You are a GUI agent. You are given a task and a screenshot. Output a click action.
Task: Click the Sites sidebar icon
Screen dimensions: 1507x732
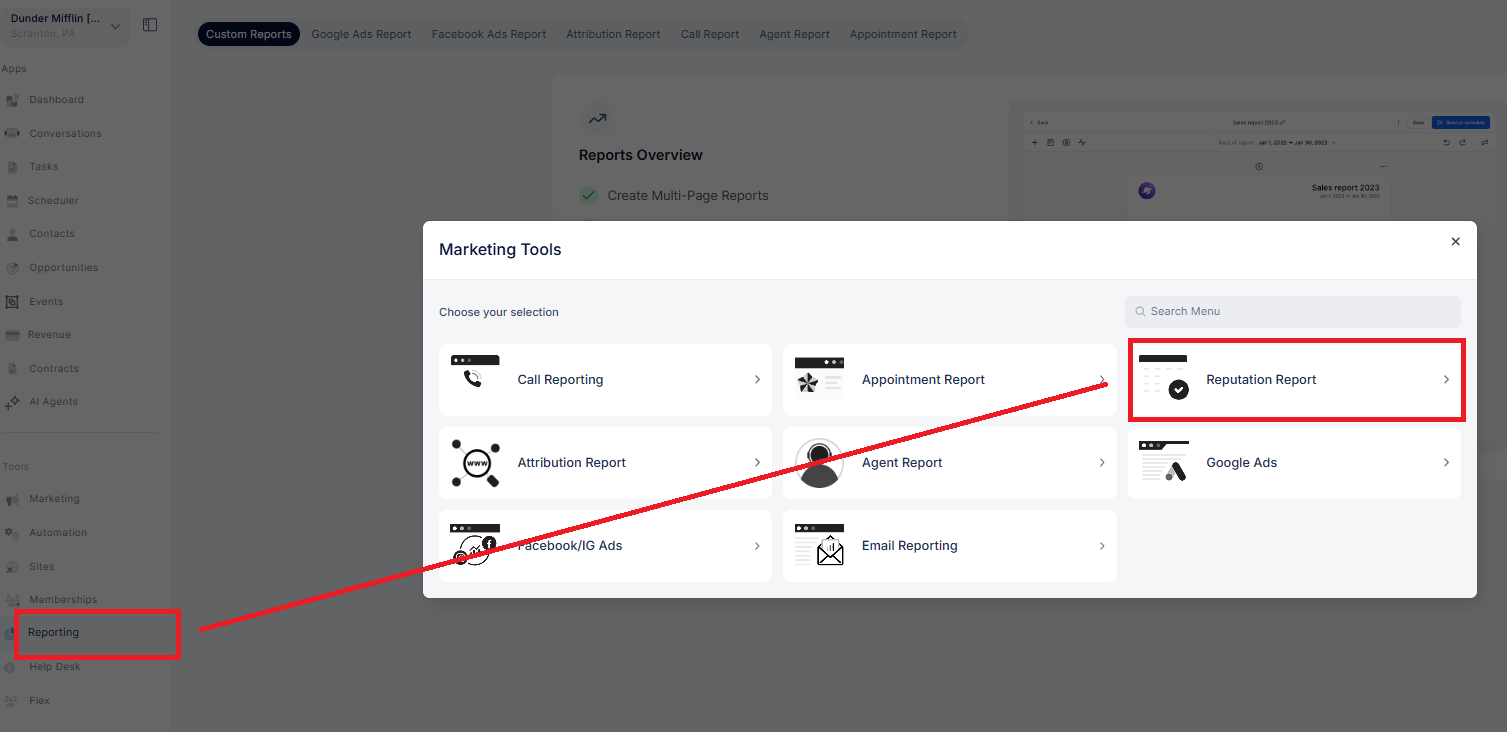pyautogui.click(x=12, y=567)
